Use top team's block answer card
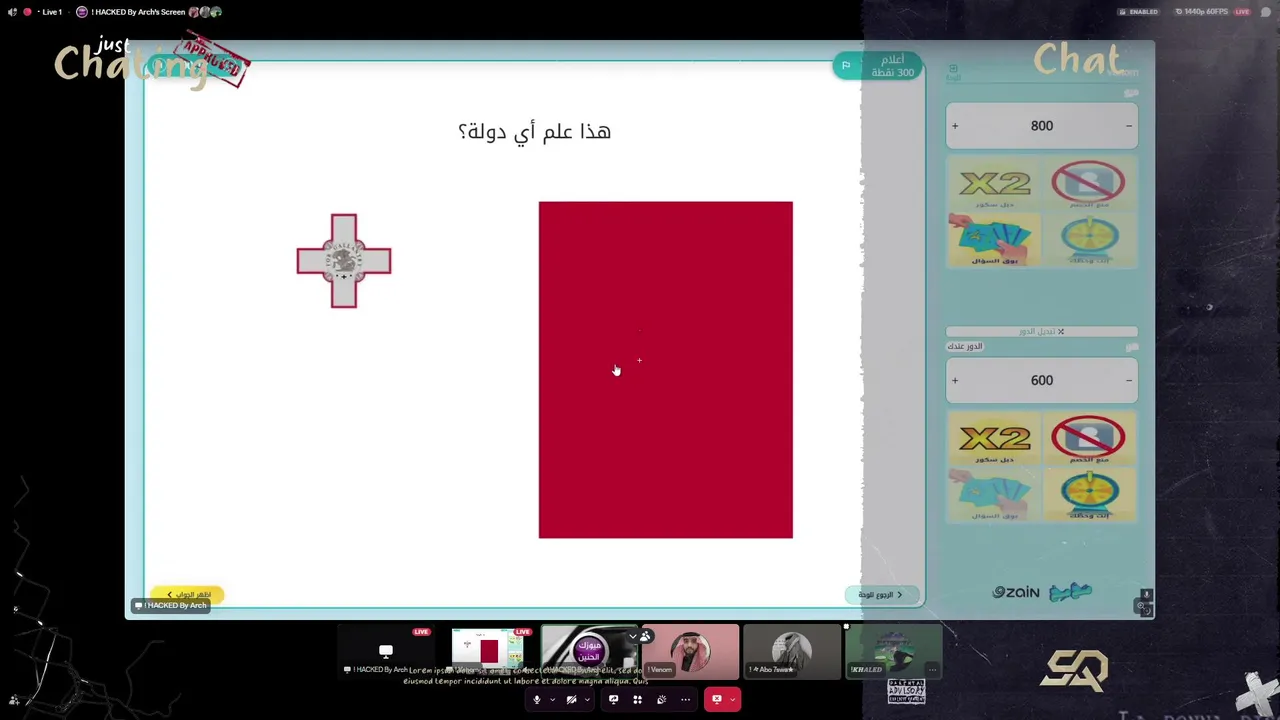1280x720 pixels. tap(1088, 184)
